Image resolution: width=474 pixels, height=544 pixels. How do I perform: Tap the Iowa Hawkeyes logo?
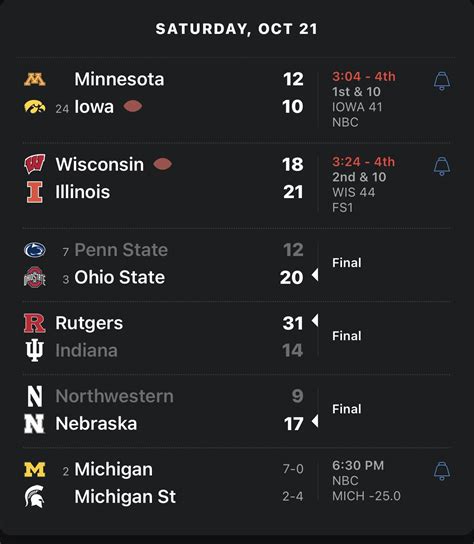(x=35, y=107)
